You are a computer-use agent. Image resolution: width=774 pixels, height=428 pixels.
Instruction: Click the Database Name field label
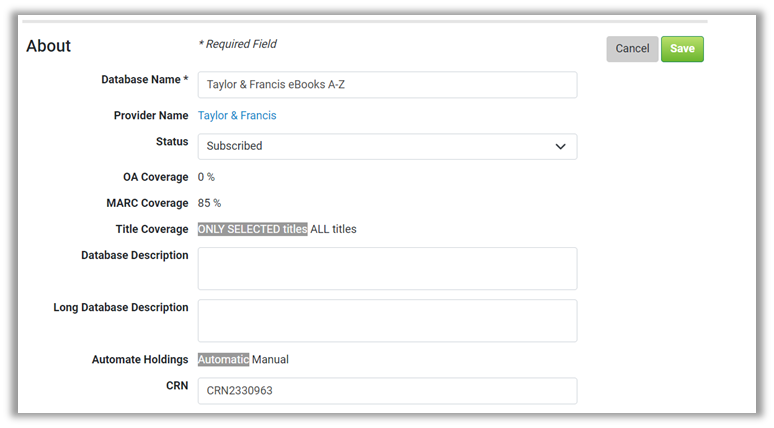click(x=144, y=80)
